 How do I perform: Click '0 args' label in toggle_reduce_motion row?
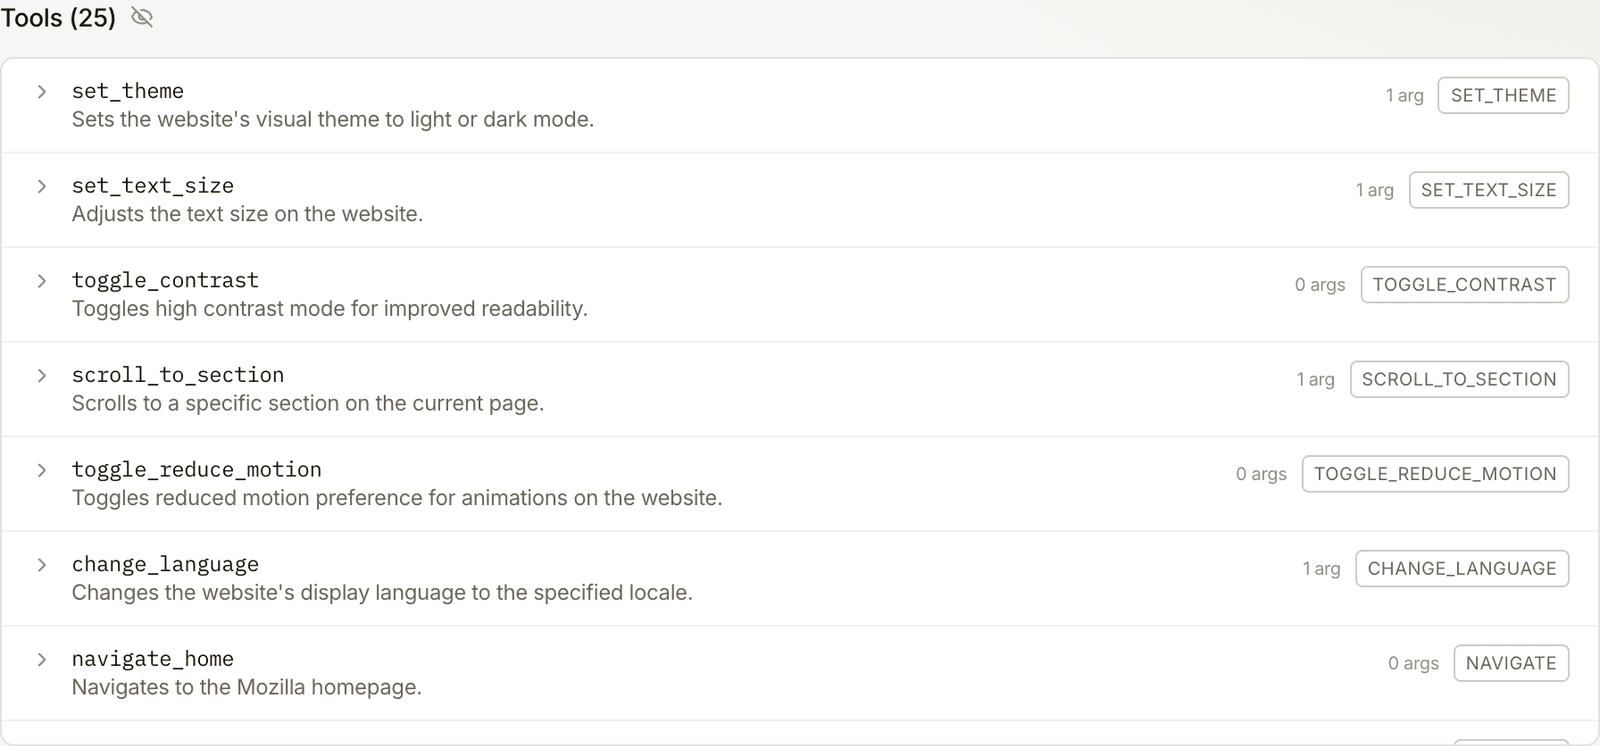tap(1261, 474)
